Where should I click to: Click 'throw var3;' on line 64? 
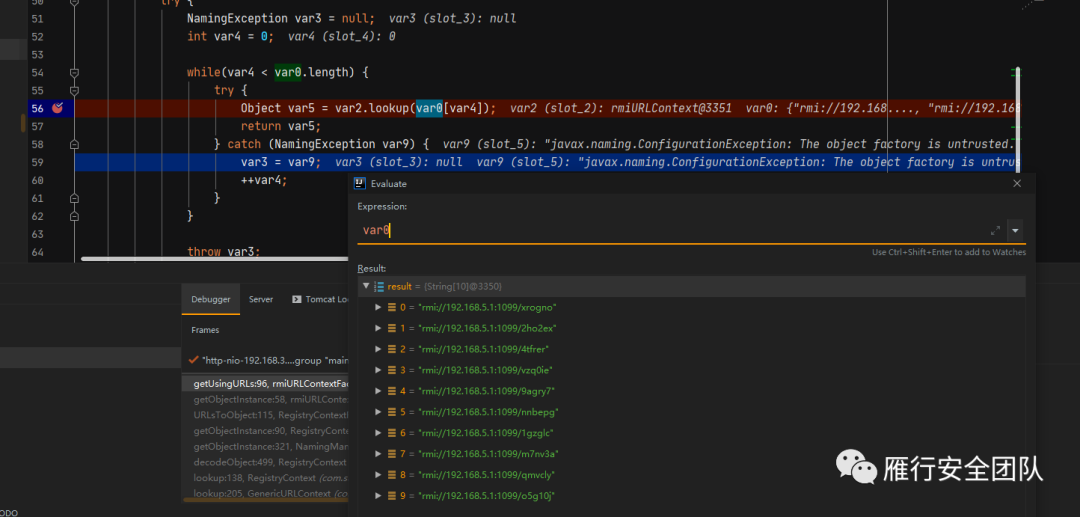click(224, 252)
